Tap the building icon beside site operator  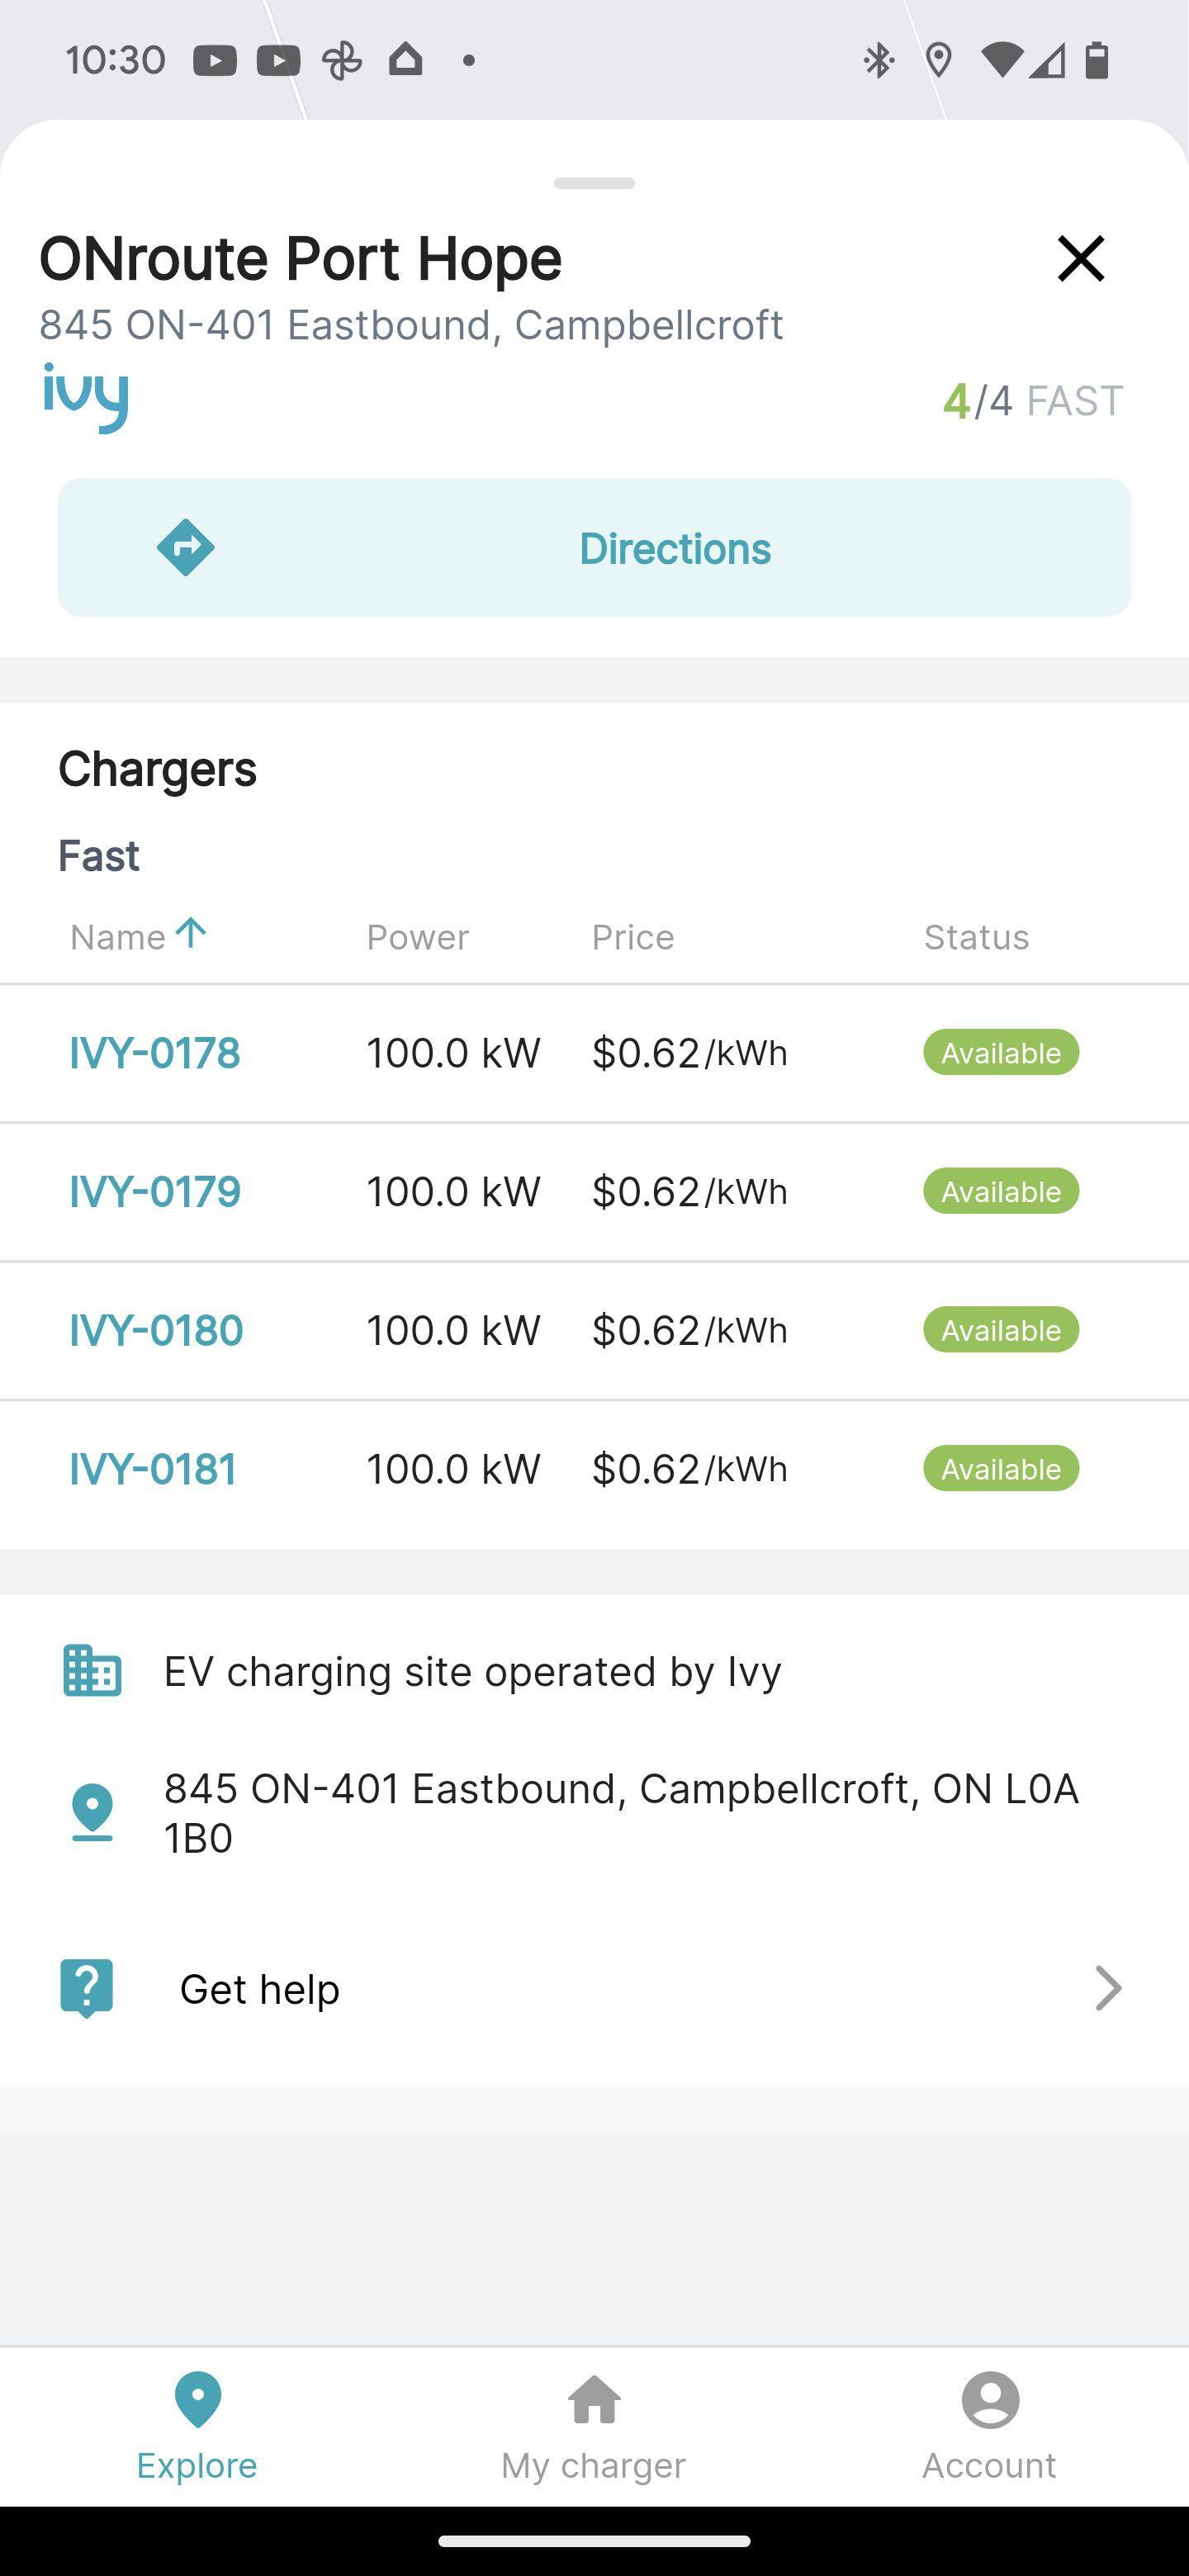click(92, 1670)
